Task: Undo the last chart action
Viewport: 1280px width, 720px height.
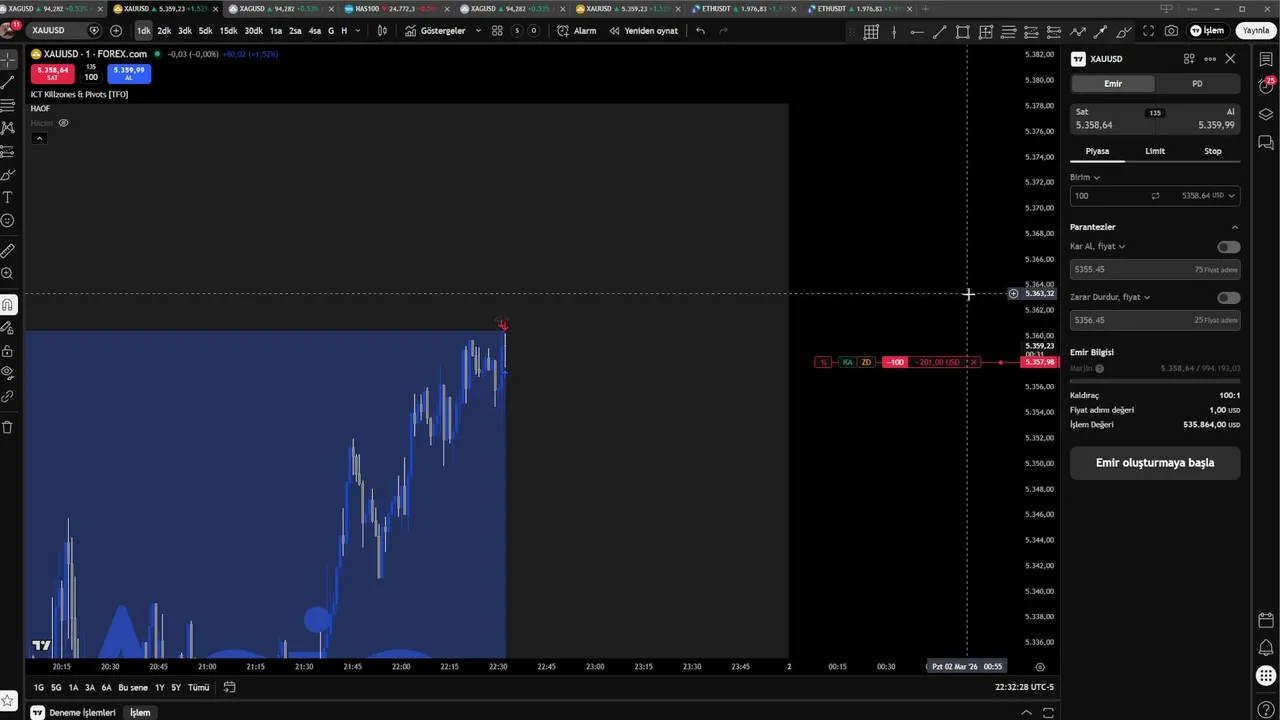Action: tap(700, 31)
